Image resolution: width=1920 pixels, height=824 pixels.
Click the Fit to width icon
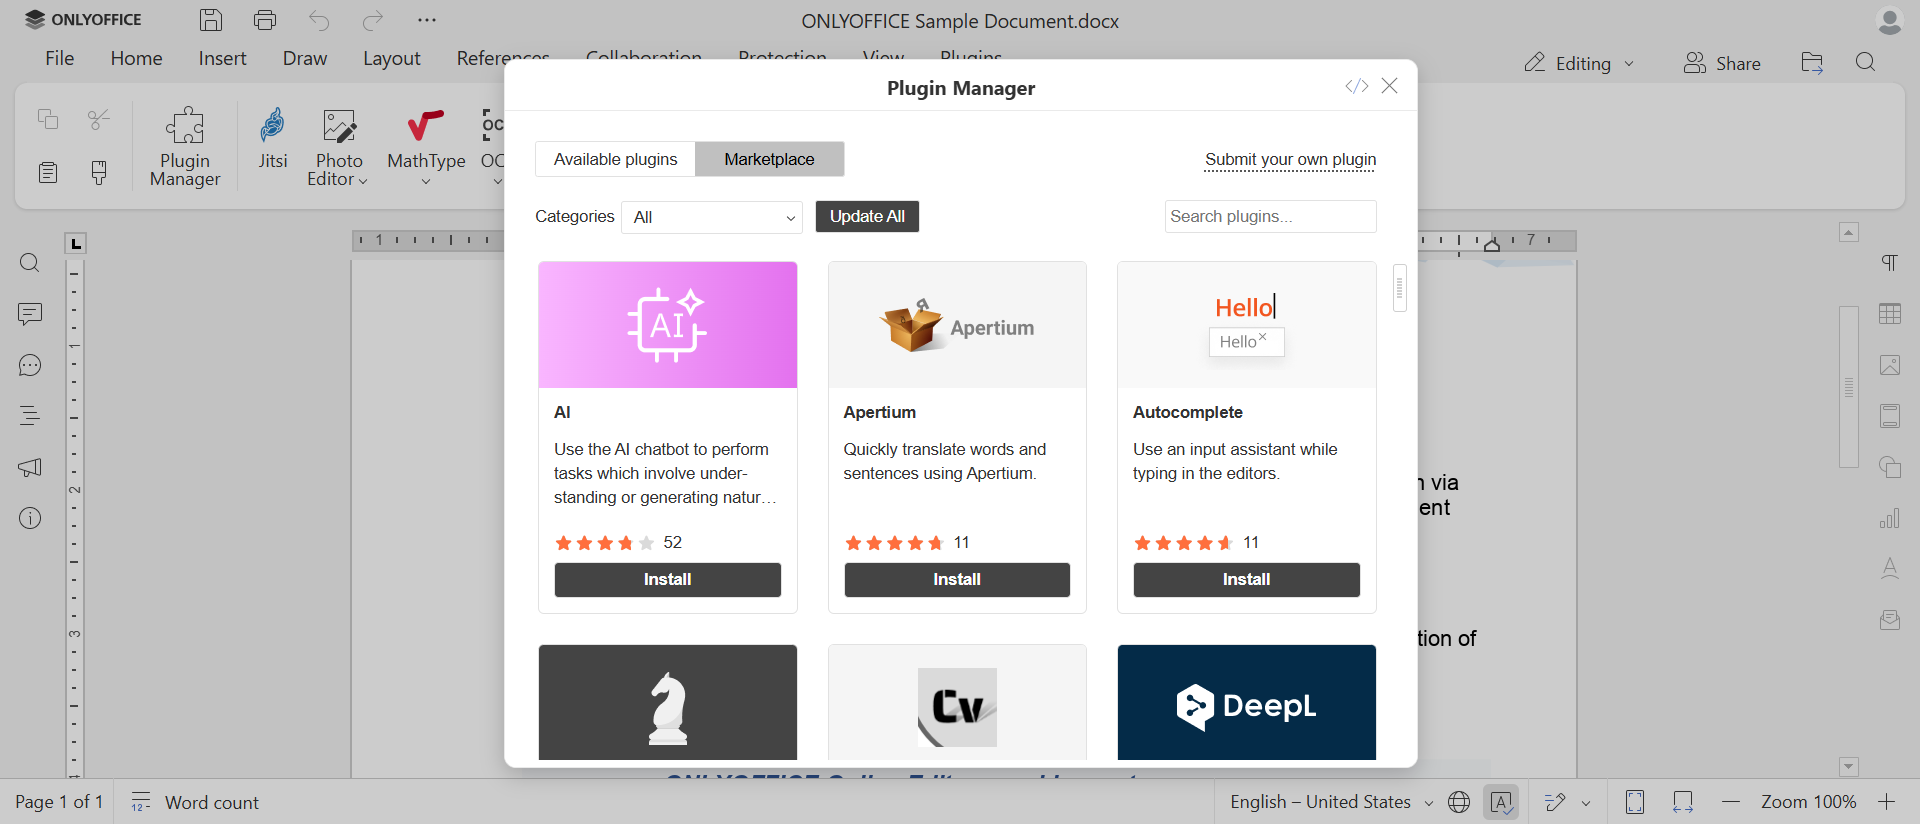(x=1683, y=802)
